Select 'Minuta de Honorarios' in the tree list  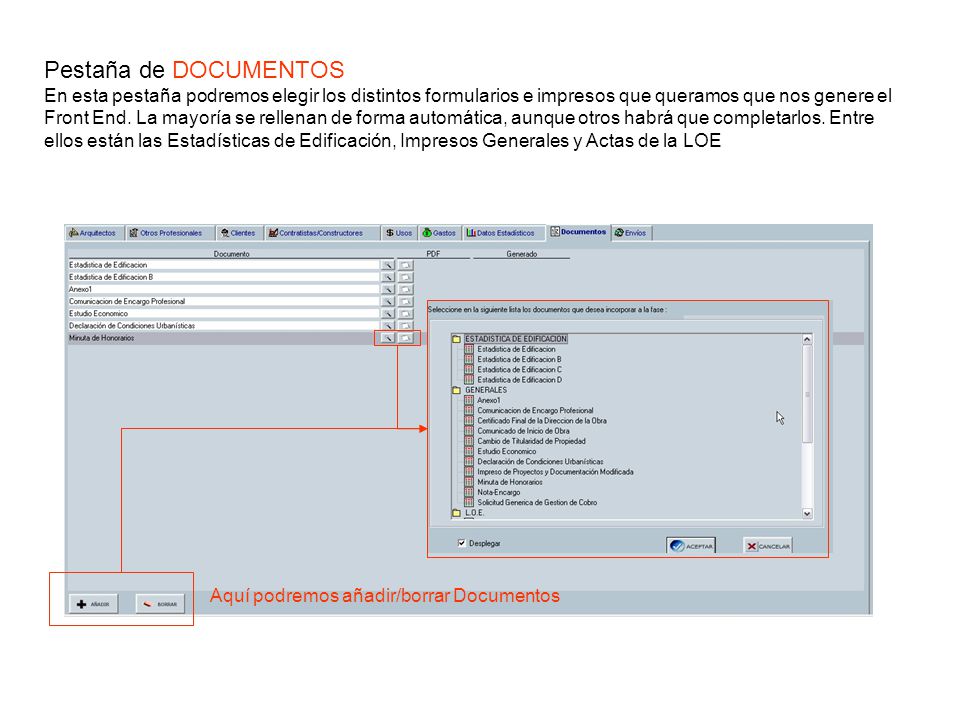[x=509, y=482]
